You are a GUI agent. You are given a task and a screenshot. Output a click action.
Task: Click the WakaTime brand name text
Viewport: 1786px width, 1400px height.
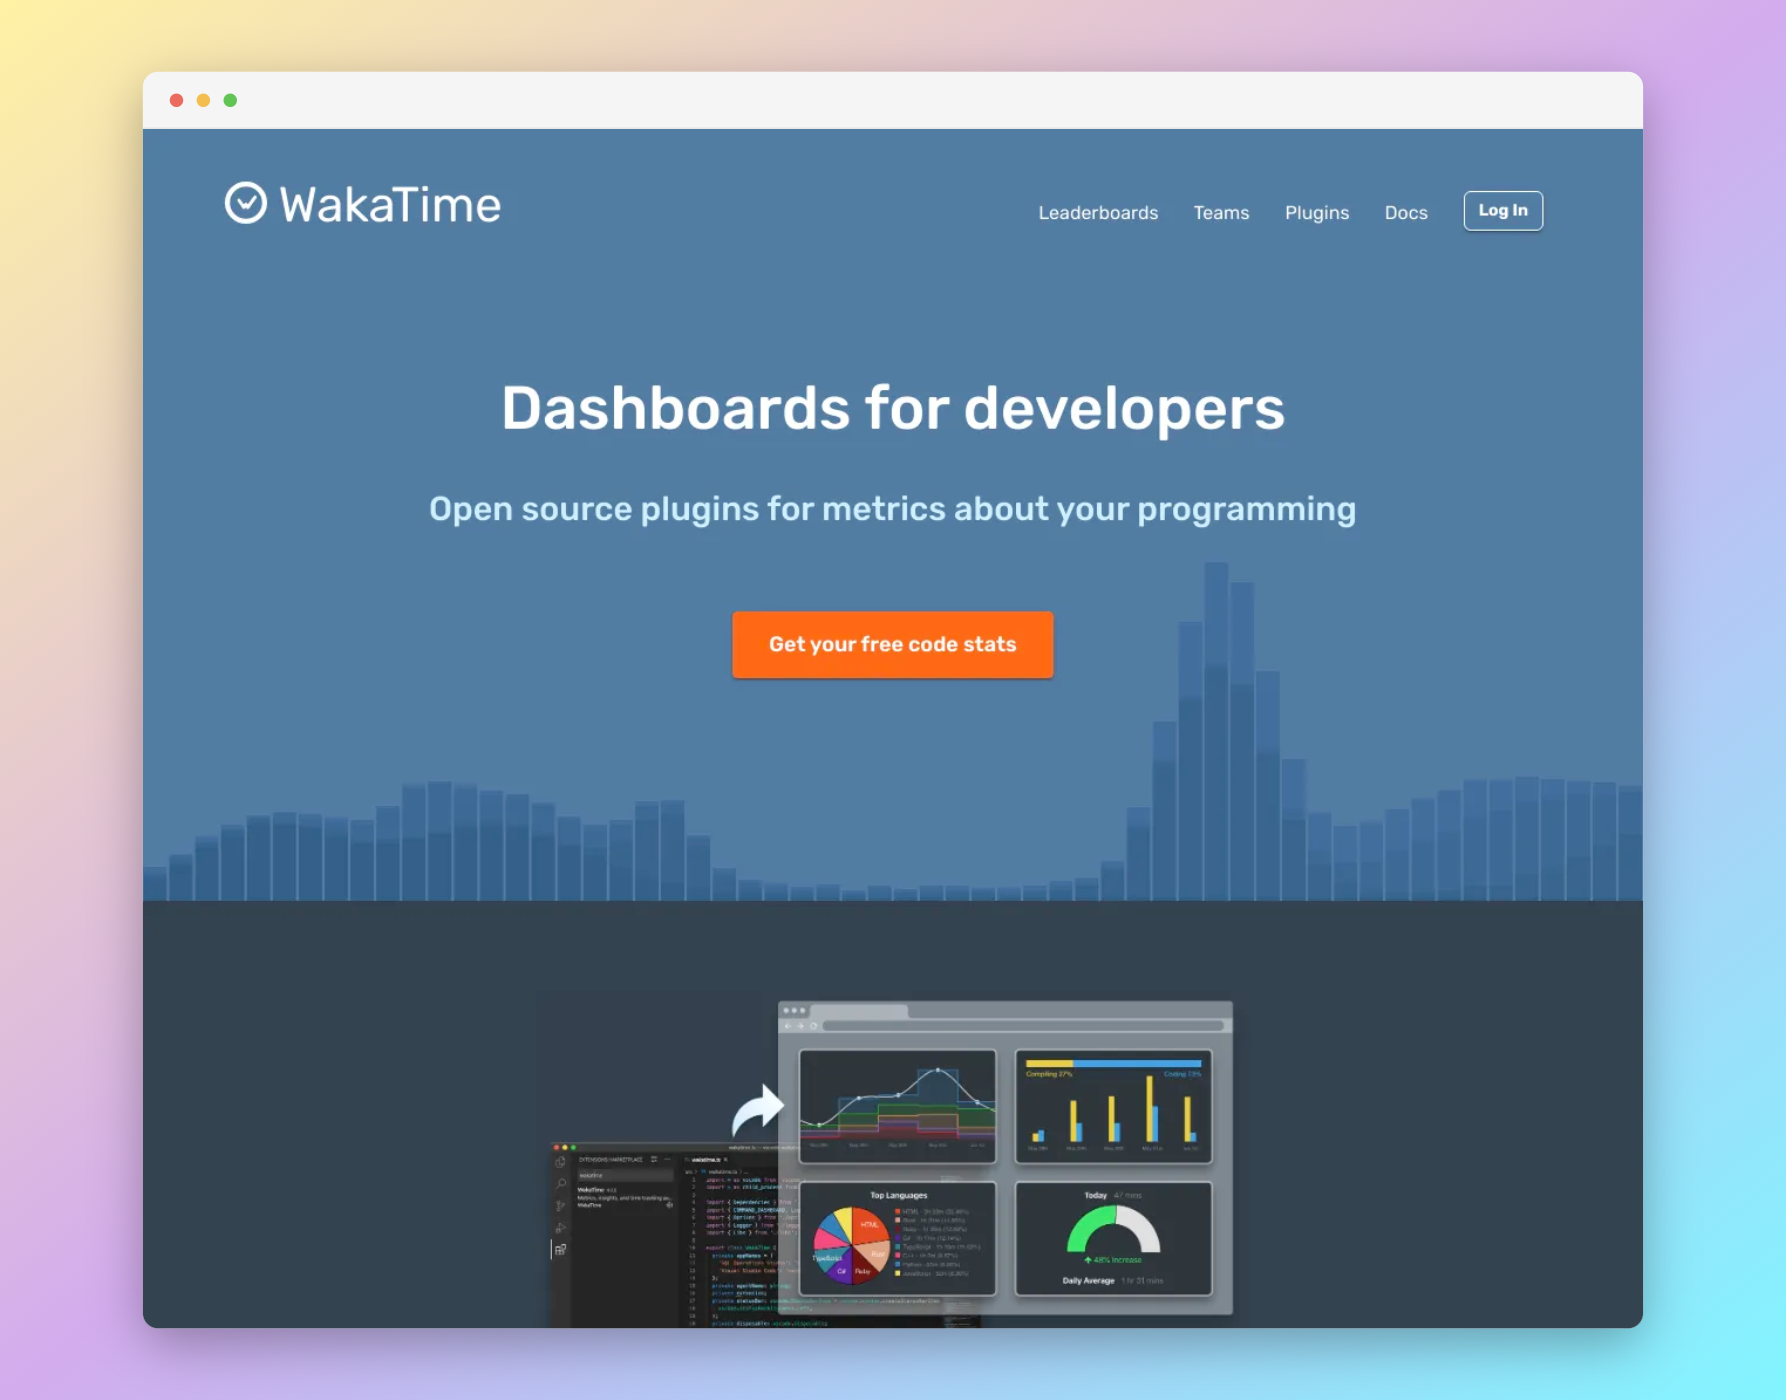coord(390,205)
